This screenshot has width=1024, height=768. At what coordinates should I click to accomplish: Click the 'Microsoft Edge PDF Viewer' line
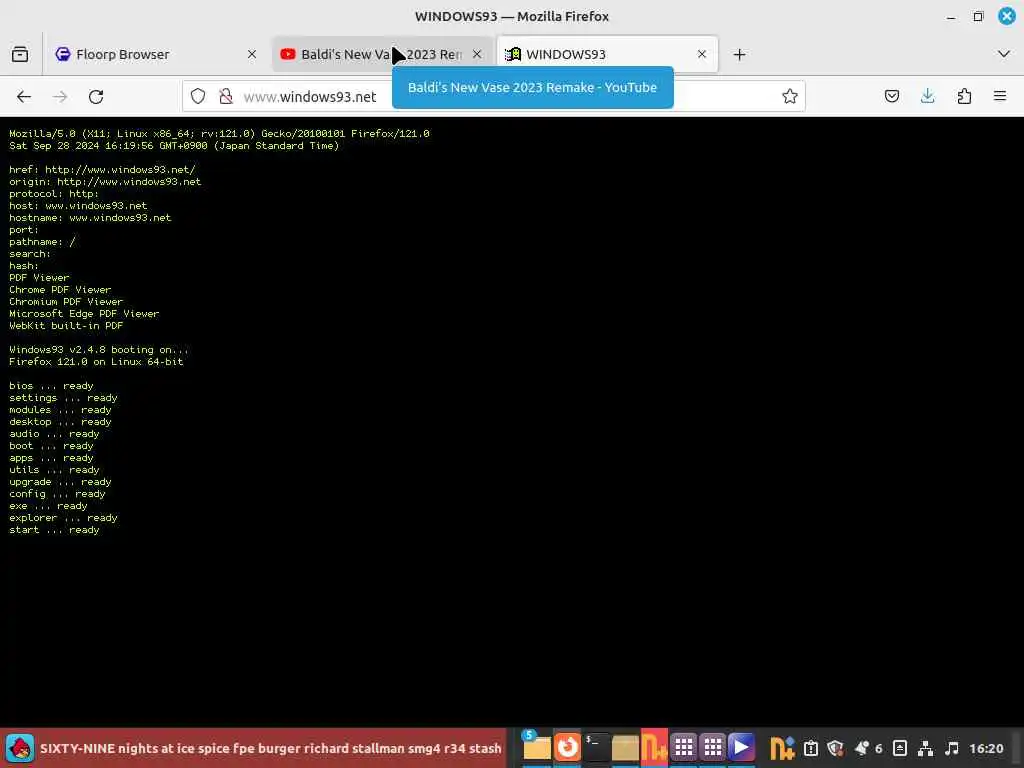(x=84, y=313)
